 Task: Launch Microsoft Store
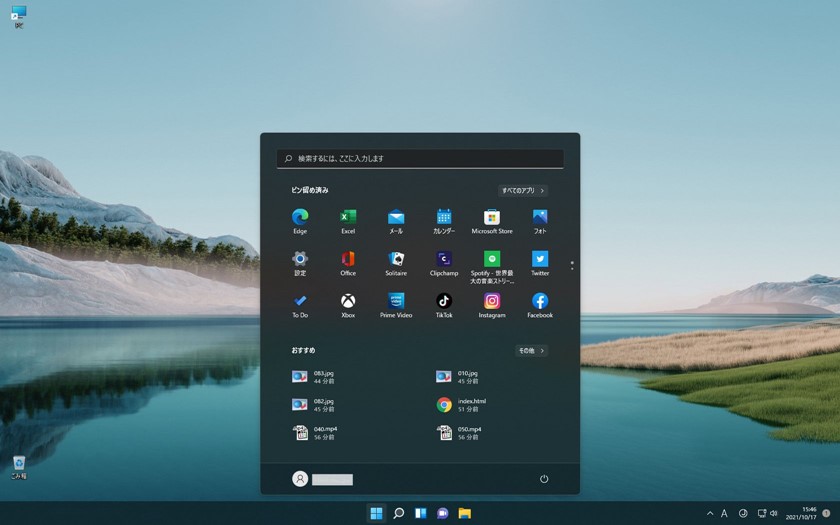(x=492, y=221)
